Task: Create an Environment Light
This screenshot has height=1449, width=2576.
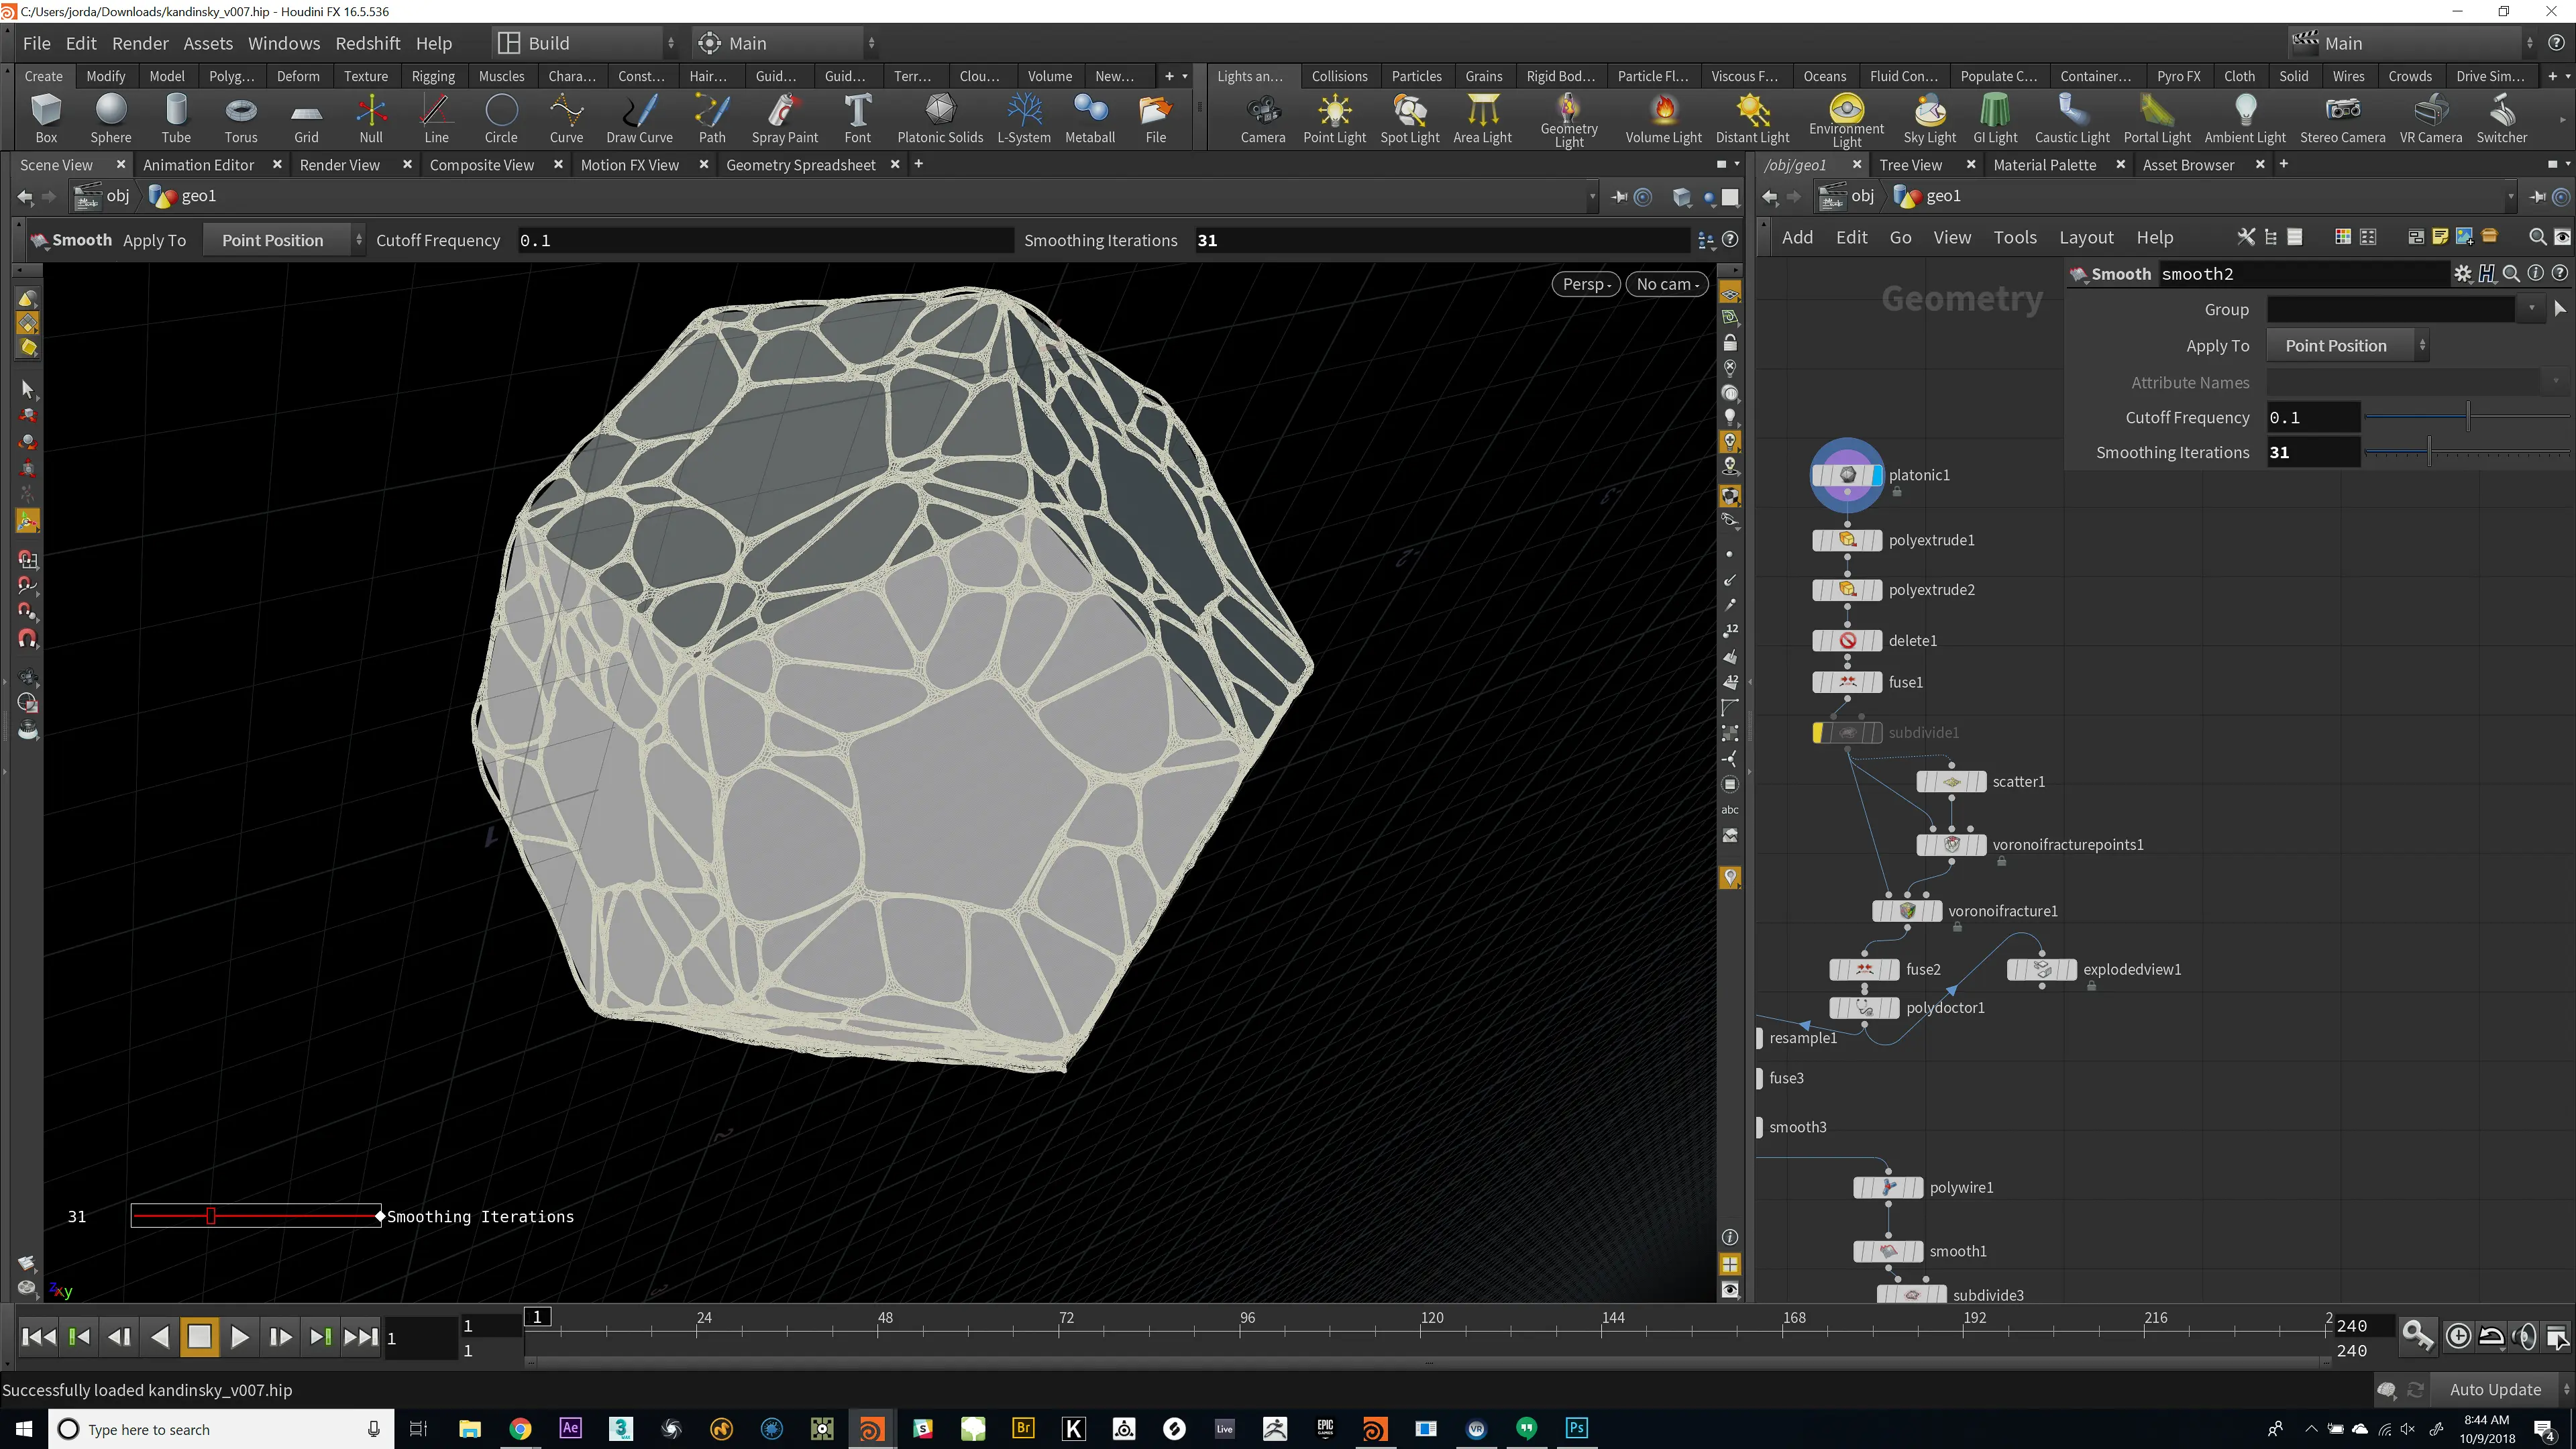Action: [x=1846, y=120]
